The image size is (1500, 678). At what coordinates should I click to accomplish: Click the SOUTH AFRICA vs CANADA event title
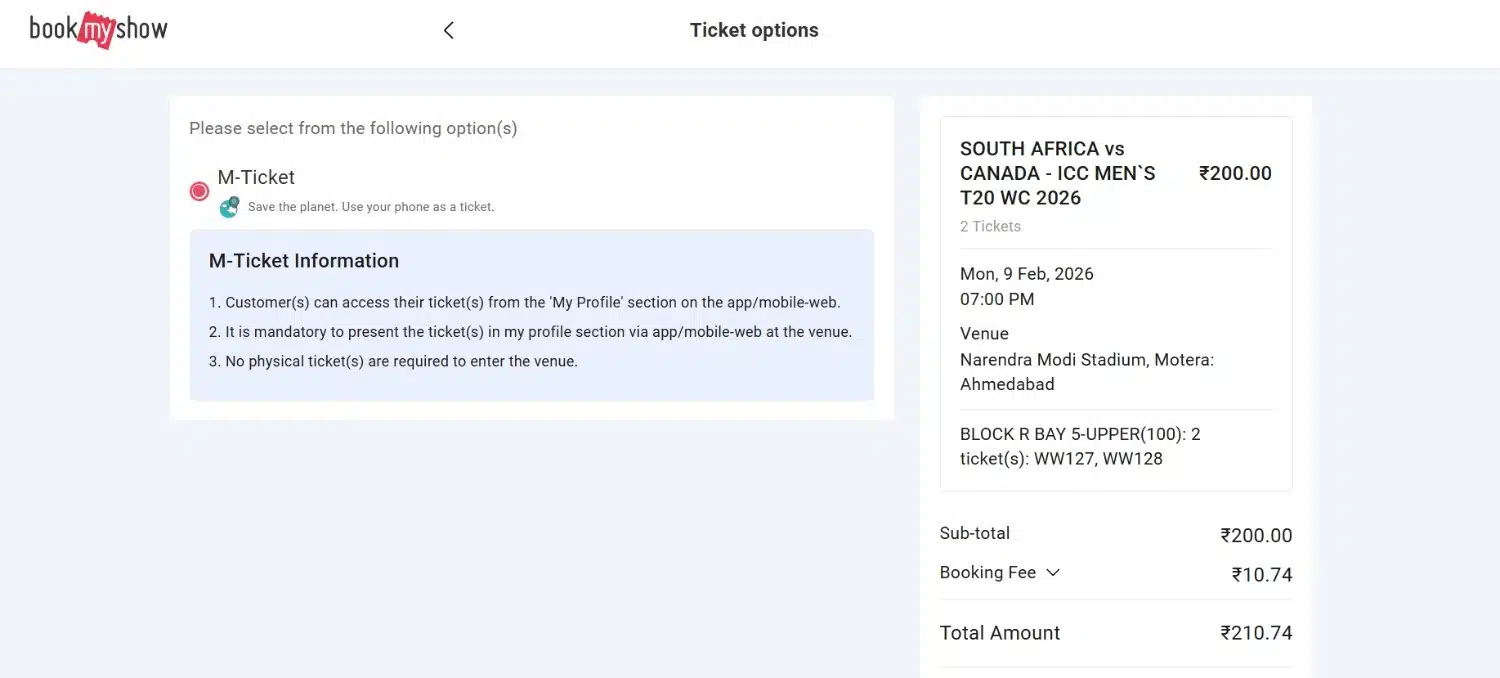(x=1058, y=173)
